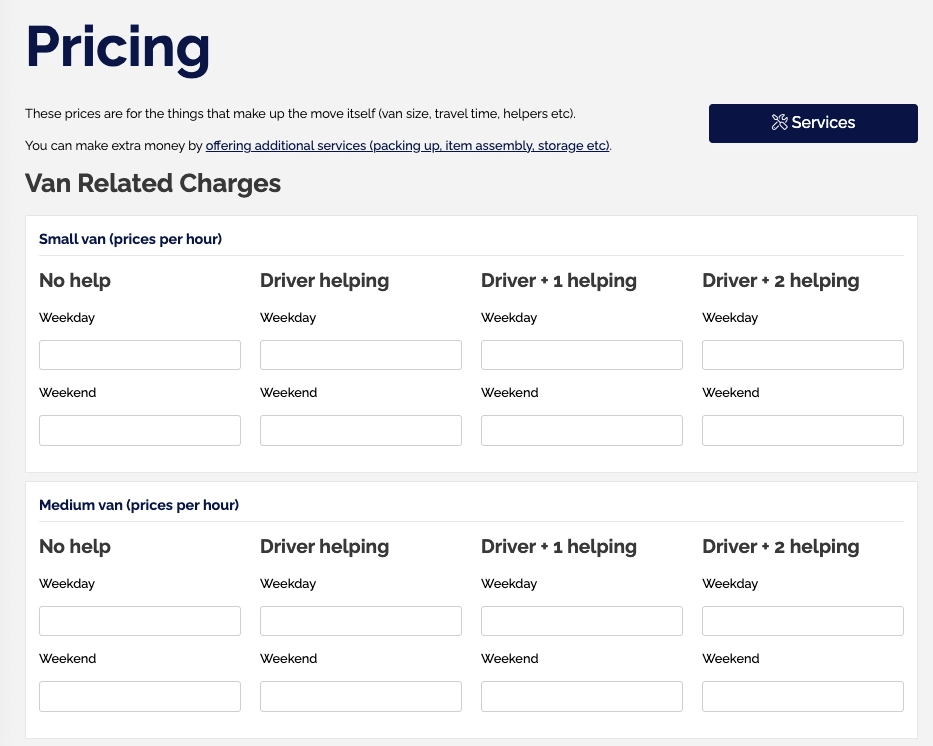Focus Medium van Driver helping Weekday field
The image size is (933, 746).
click(361, 621)
